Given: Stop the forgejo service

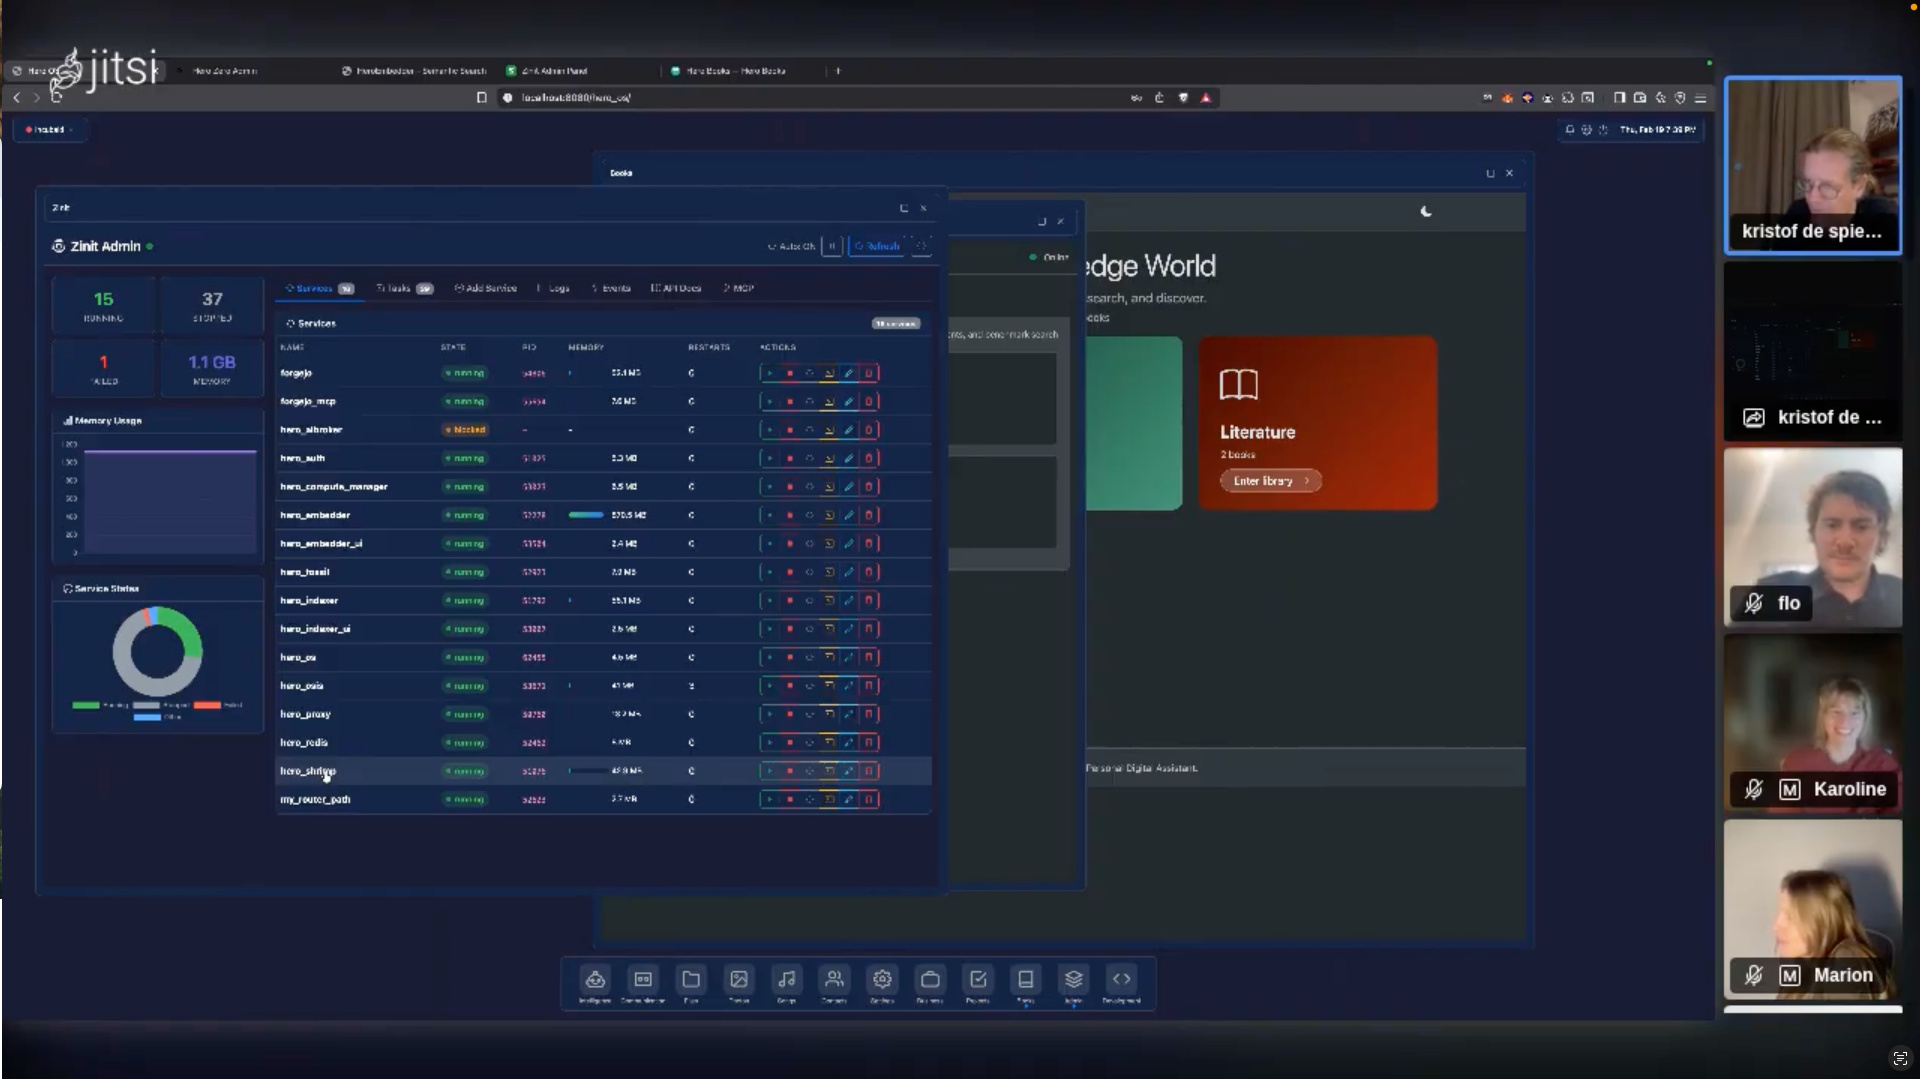Looking at the screenshot, I should (789, 373).
